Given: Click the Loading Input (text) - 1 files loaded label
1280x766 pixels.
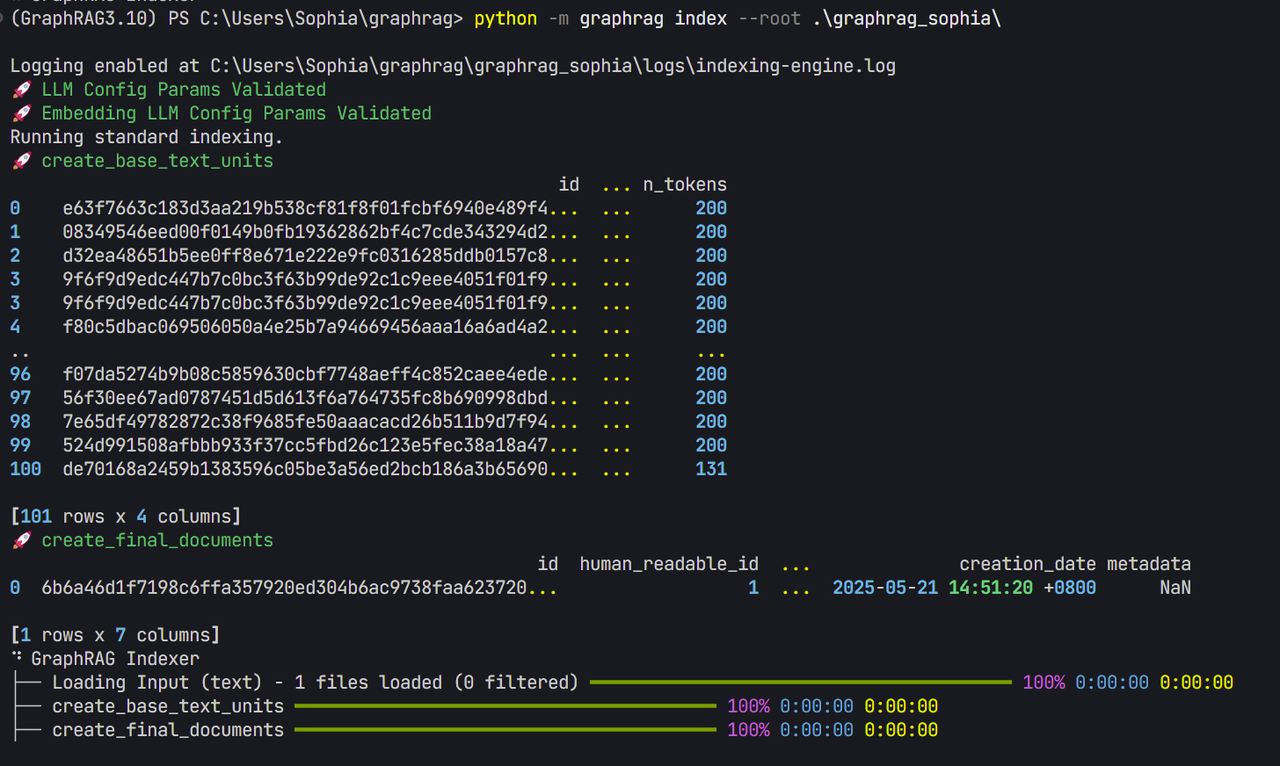Looking at the screenshot, I should point(315,683).
